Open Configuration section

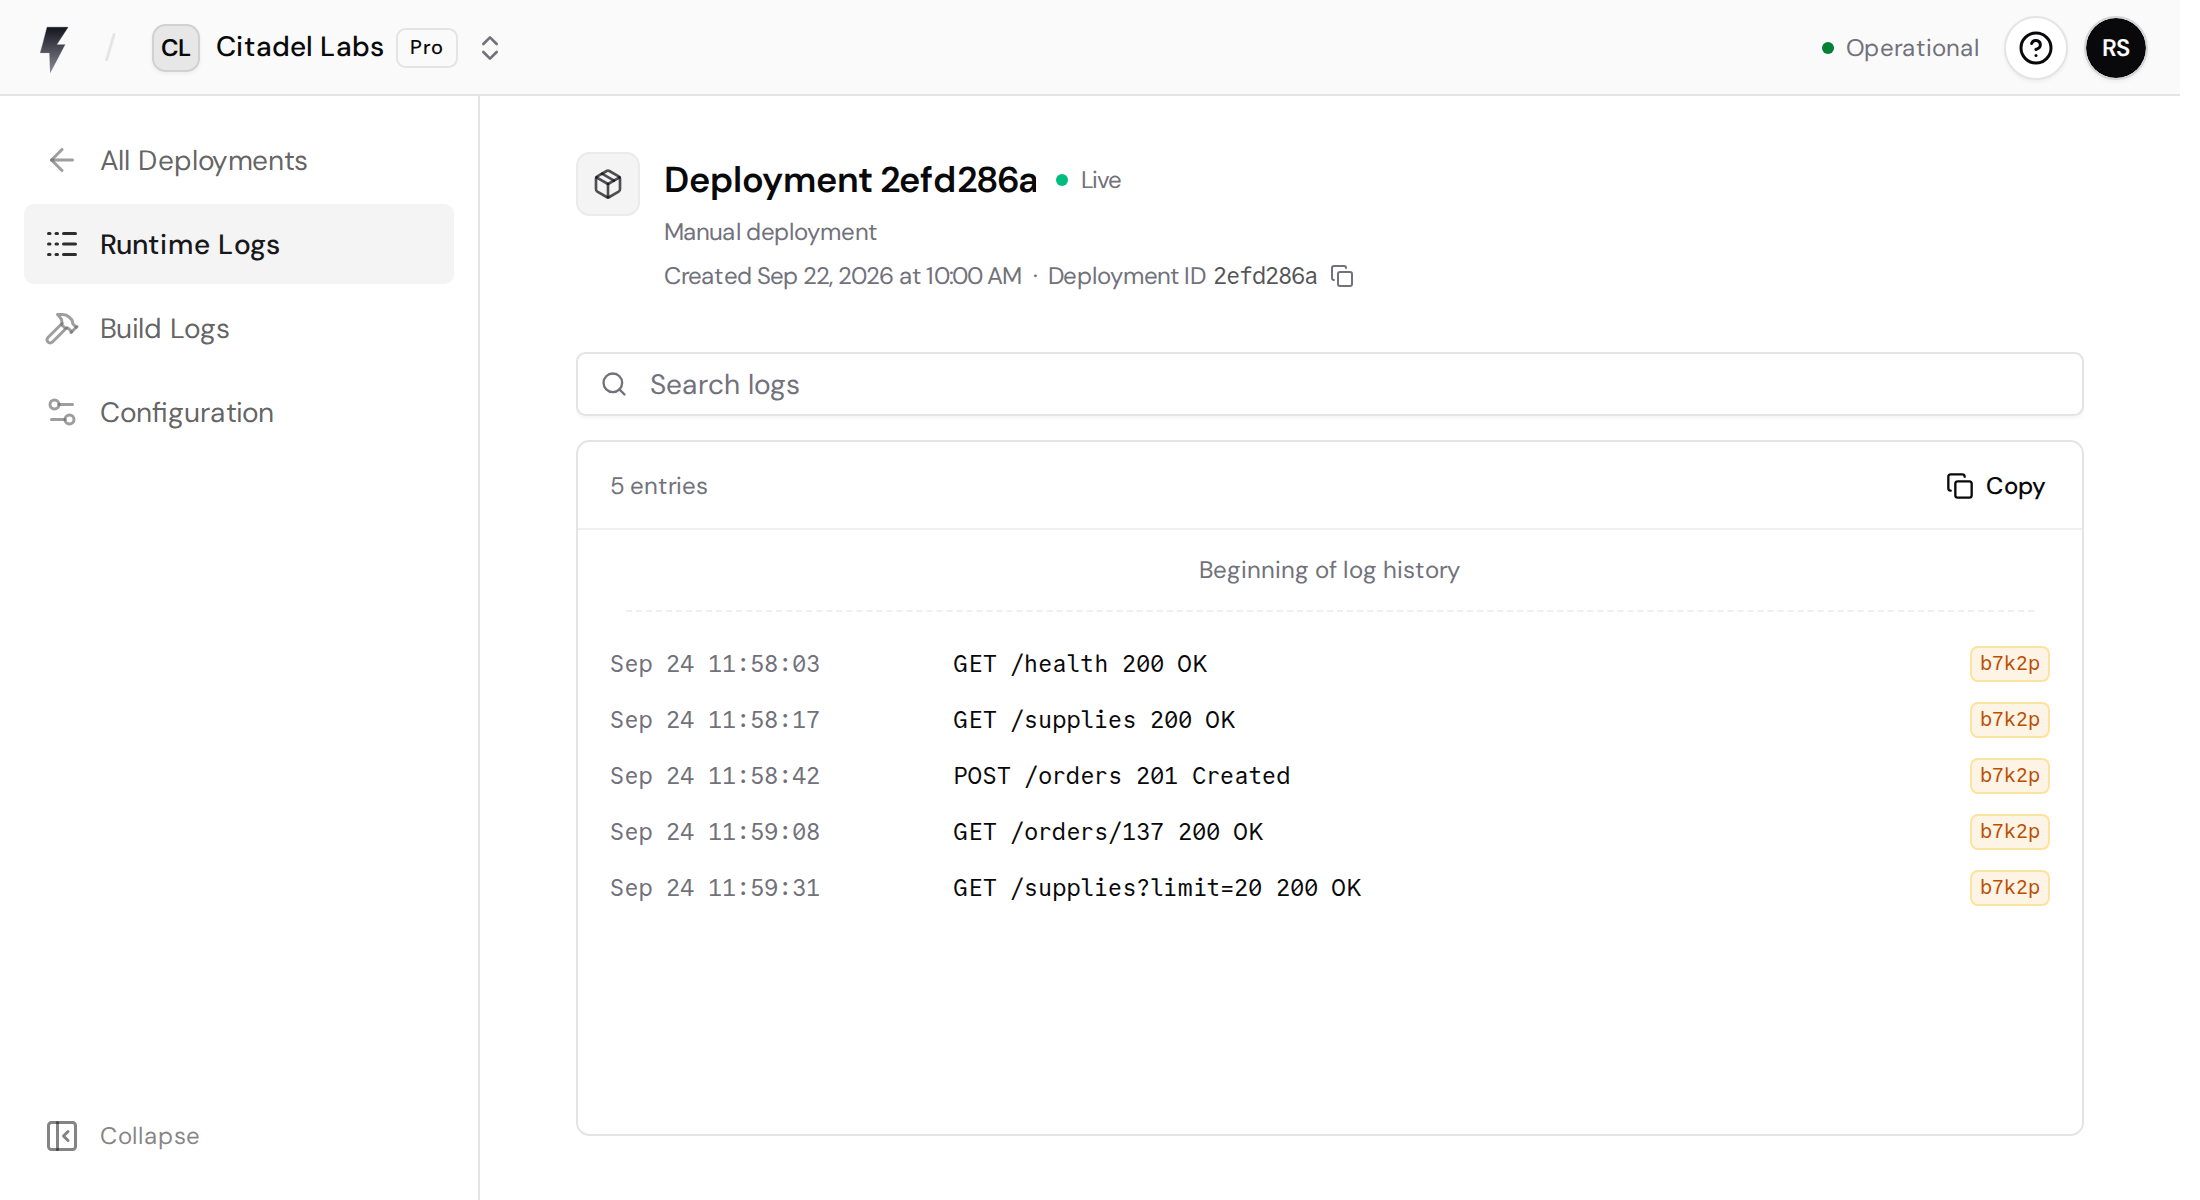[239, 412]
